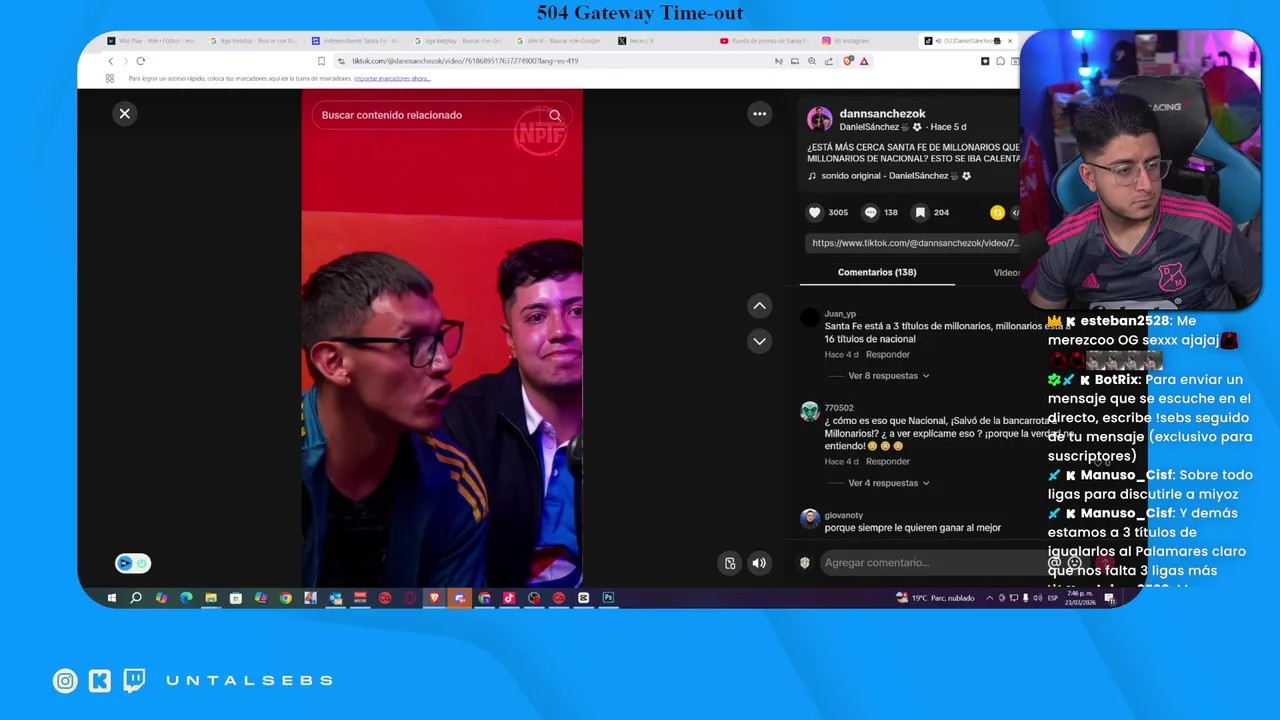Switch to Win Play browser tab

(150, 41)
